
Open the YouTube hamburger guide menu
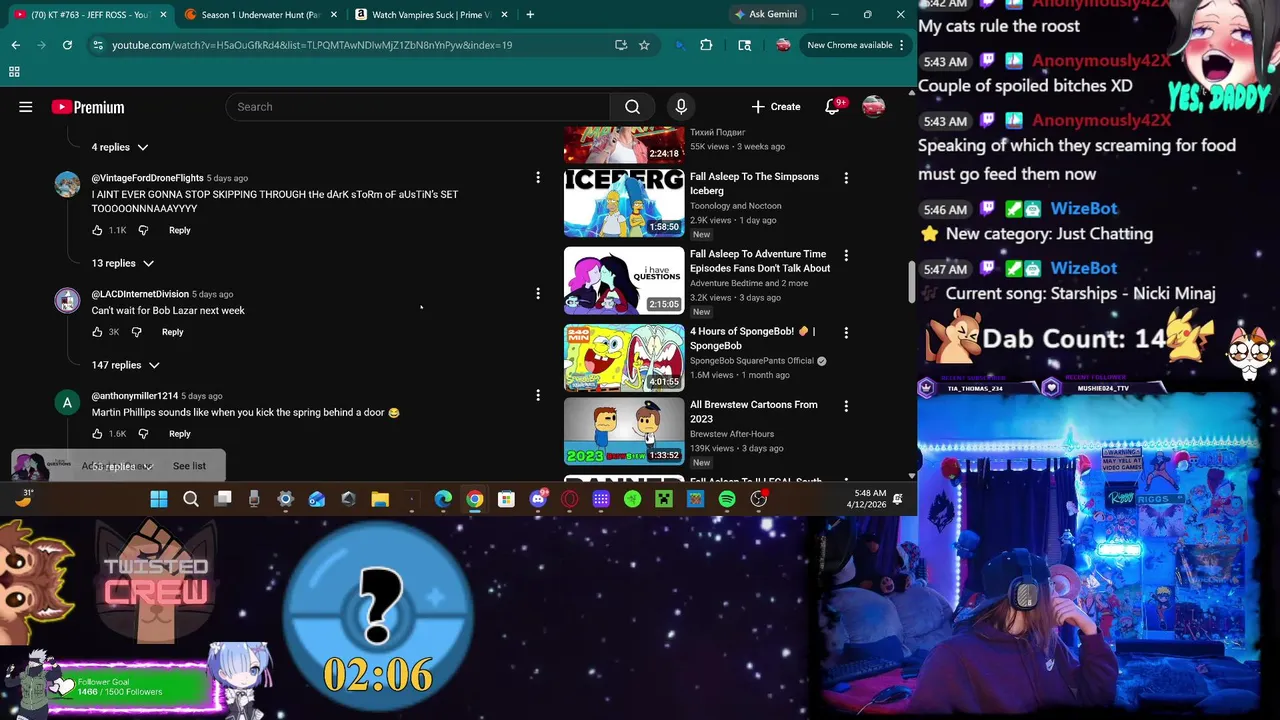(x=26, y=107)
